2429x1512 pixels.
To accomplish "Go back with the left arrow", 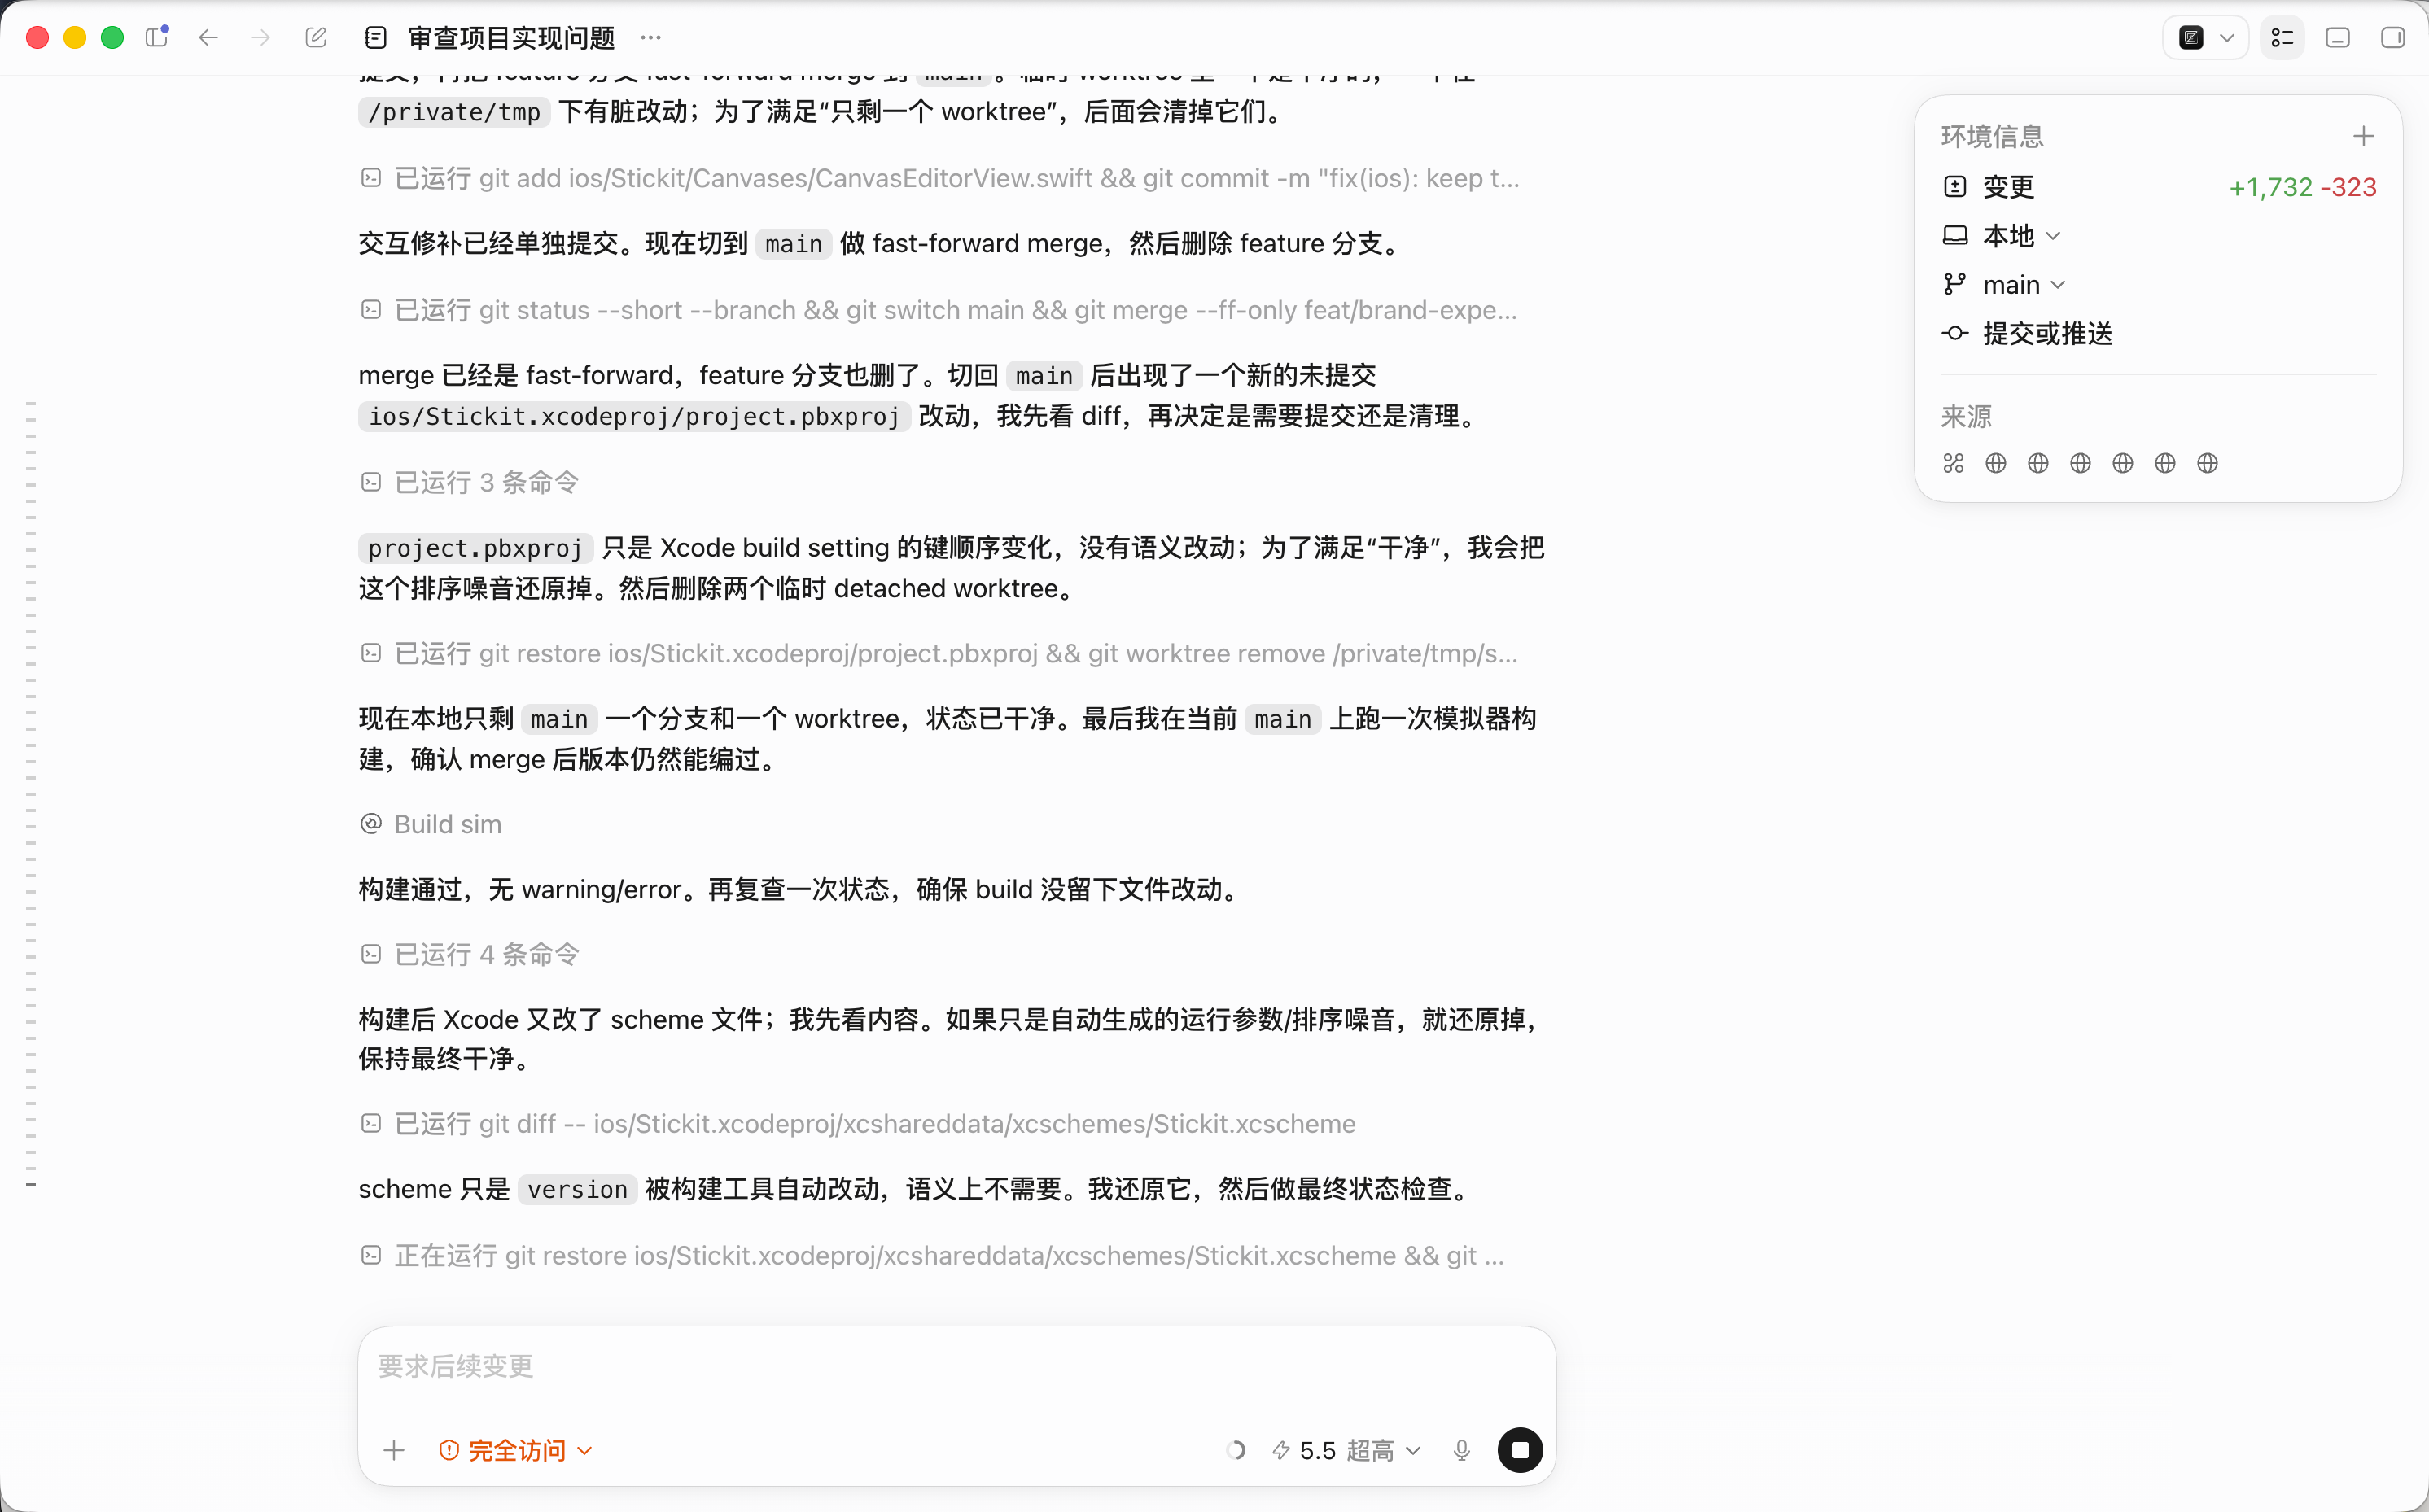I will [x=208, y=38].
